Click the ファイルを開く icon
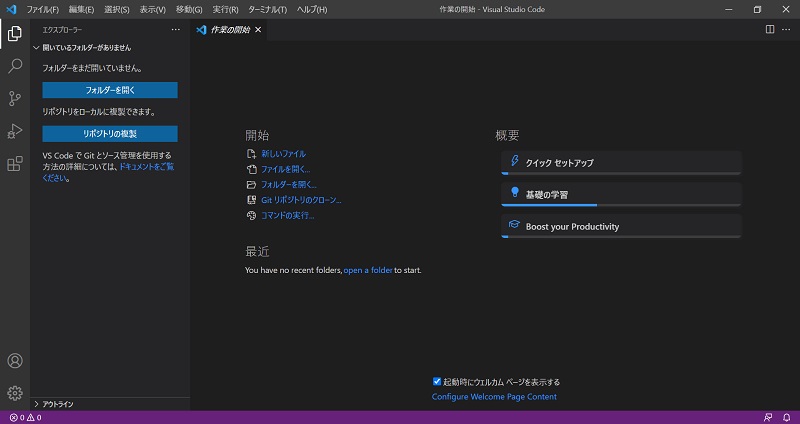The width and height of the screenshot is (800, 424). click(x=251, y=169)
